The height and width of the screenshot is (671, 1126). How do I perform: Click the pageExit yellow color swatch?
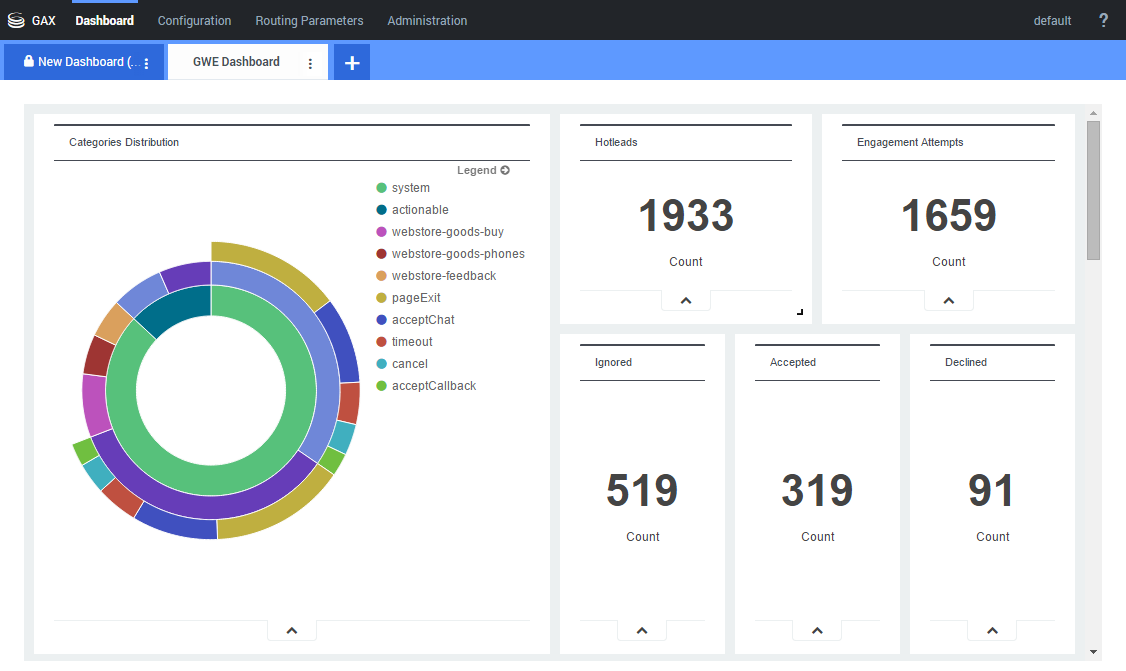[381, 298]
